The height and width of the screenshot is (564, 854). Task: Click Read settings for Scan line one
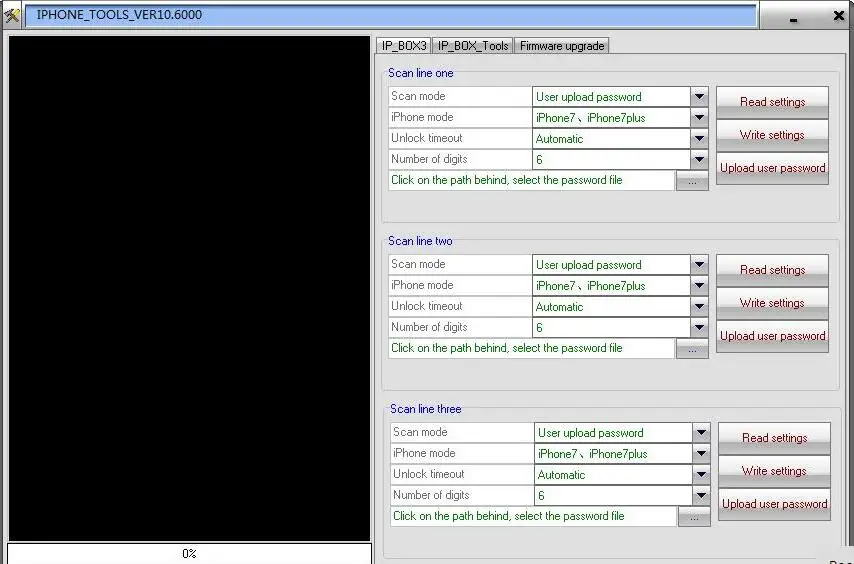tap(772, 102)
